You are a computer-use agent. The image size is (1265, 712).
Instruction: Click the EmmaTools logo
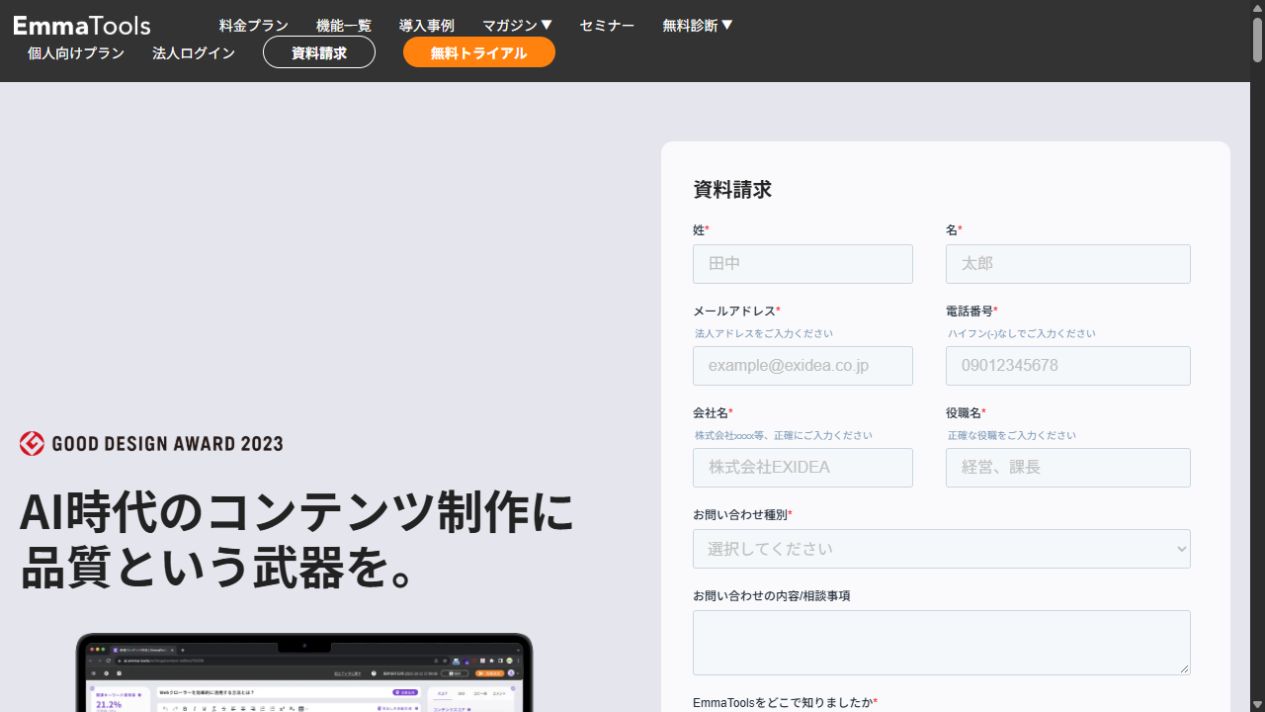point(82,25)
